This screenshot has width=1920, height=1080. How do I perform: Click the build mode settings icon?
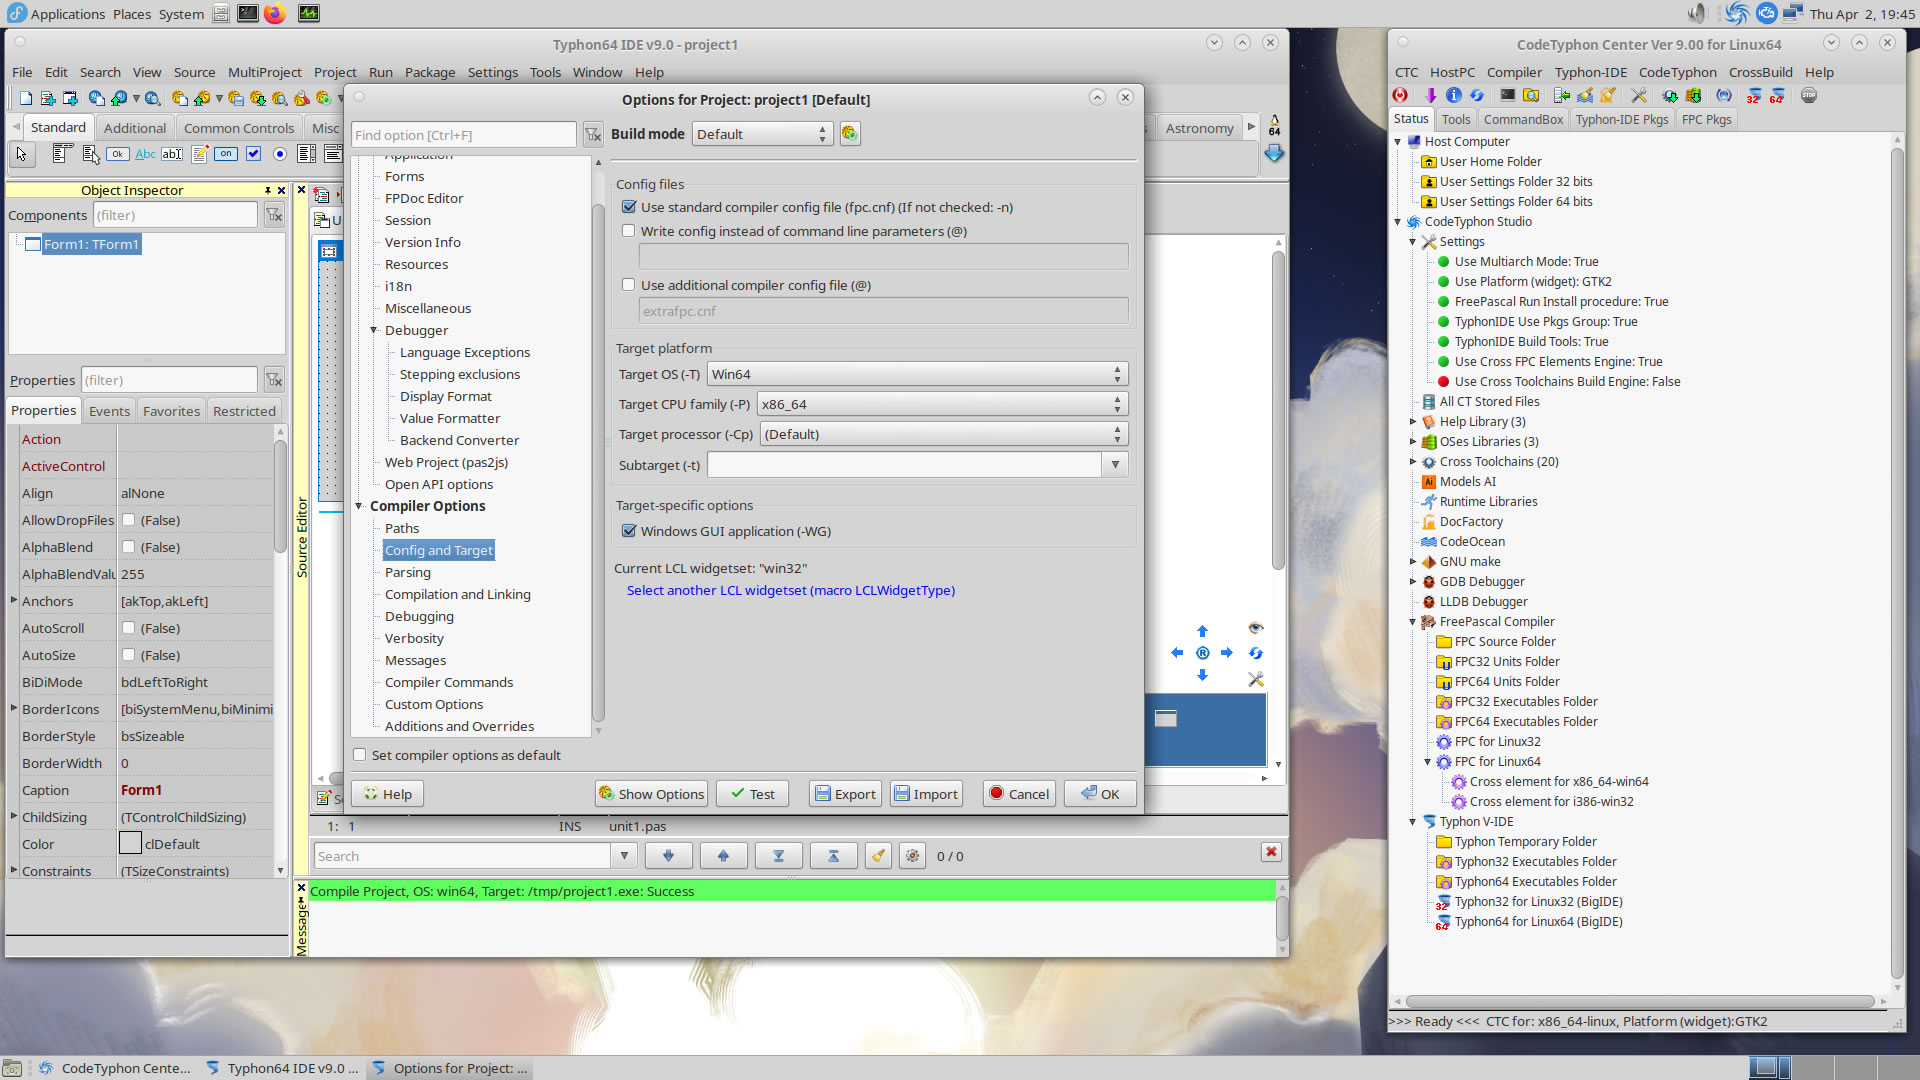[x=850, y=134]
